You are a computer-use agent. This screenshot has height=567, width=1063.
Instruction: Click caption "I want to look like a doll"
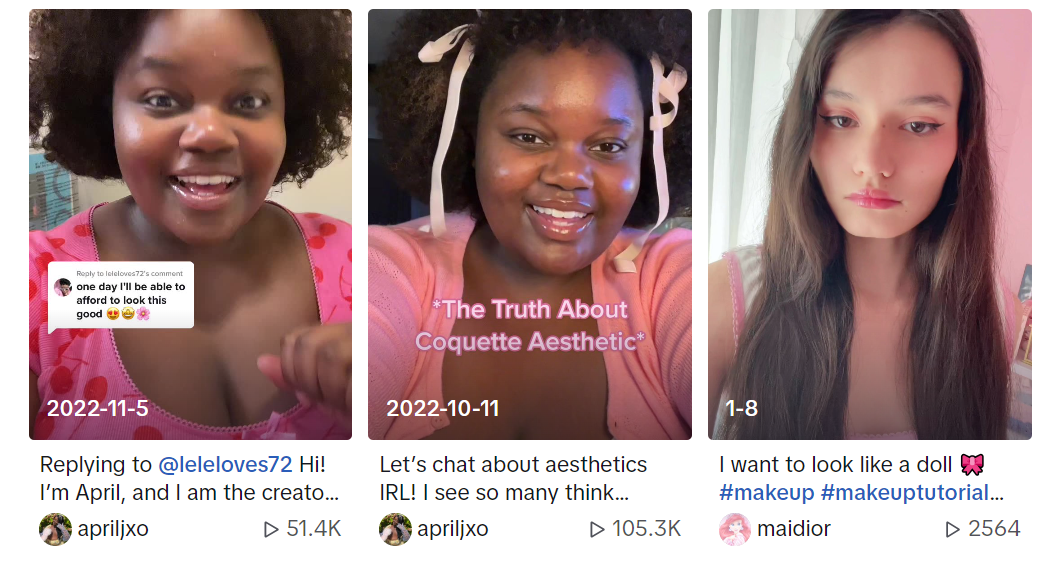(835, 465)
